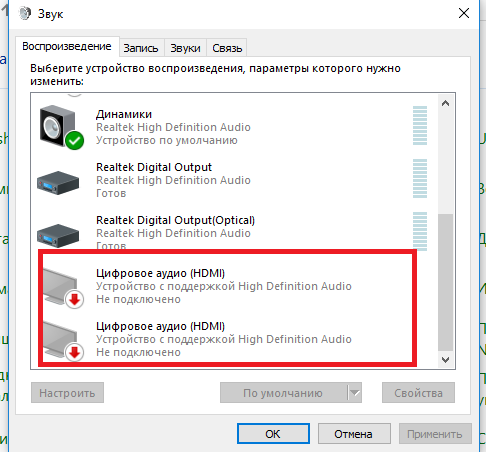The image size is (486, 452).
Task: Click the Отмена button
Action: [354, 434]
